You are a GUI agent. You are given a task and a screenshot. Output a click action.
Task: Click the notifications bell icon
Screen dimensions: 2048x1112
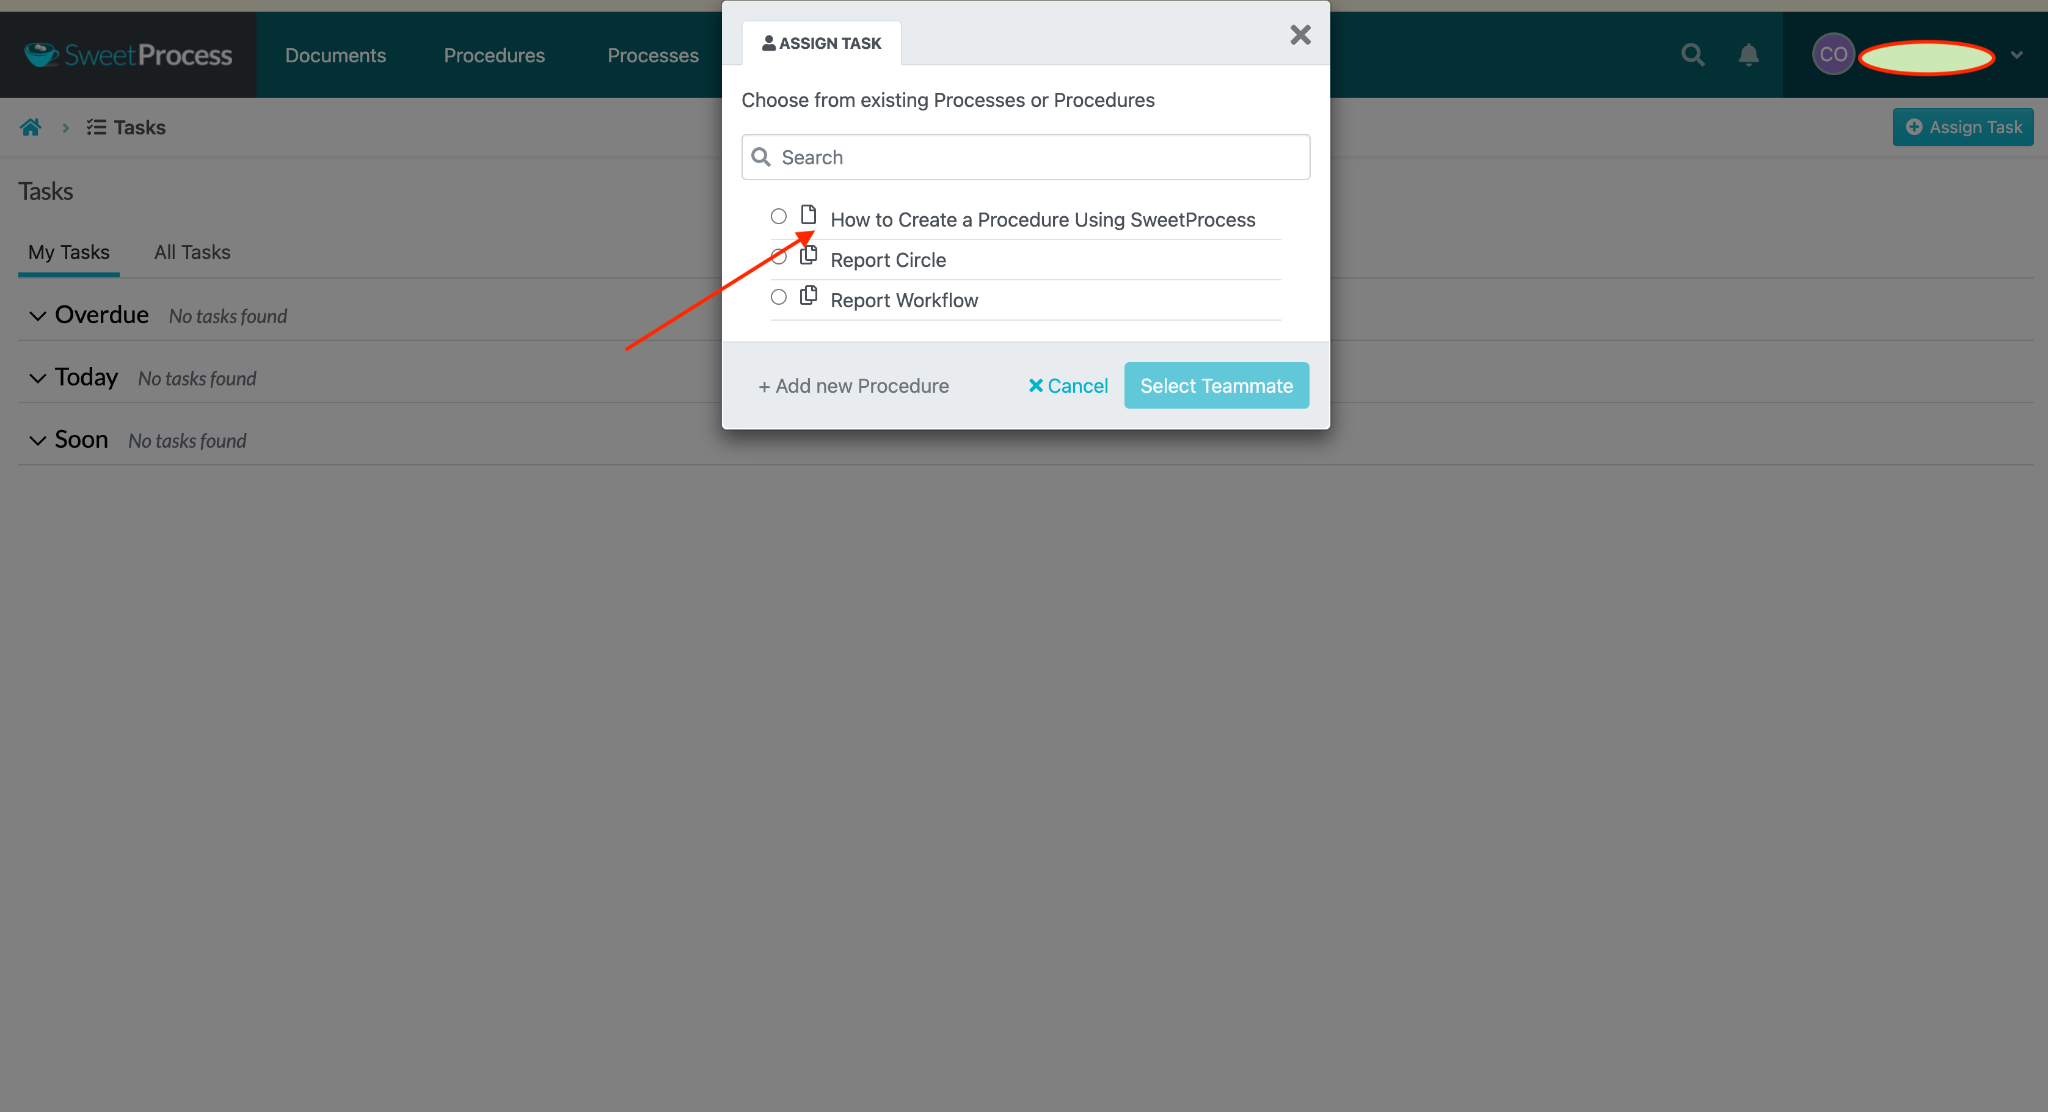(x=1750, y=55)
